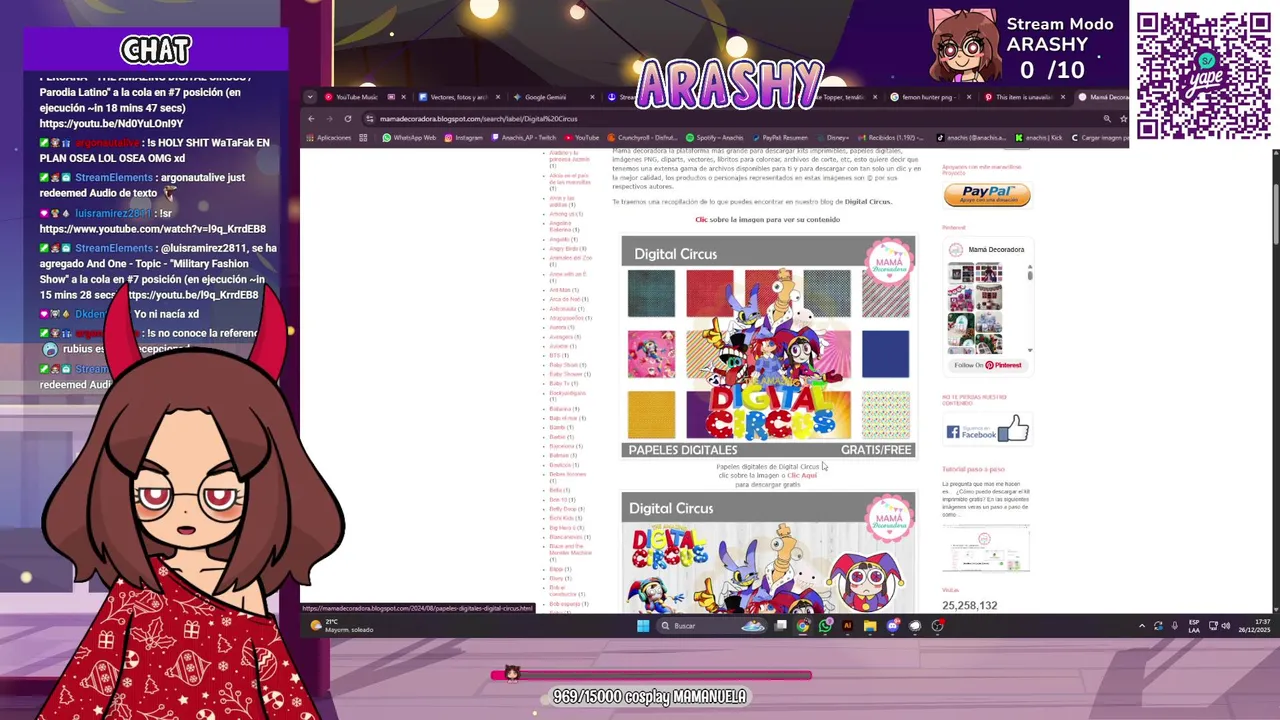
Task: Select the Mamá Decoradora tab
Action: (x=1103, y=97)
